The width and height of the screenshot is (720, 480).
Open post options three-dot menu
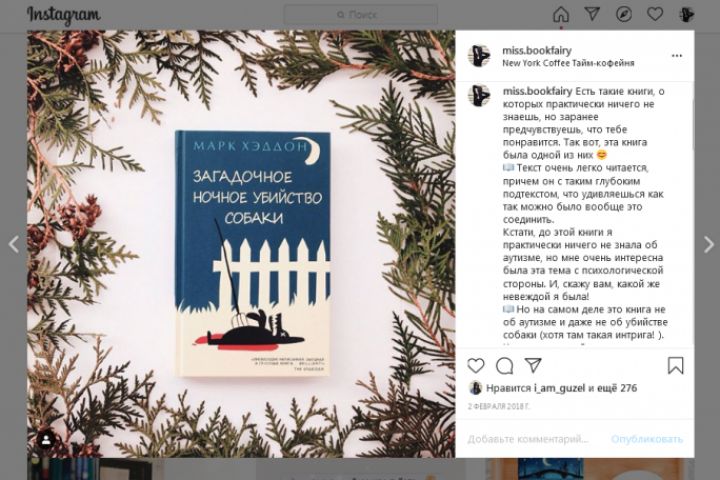[677, 56]
